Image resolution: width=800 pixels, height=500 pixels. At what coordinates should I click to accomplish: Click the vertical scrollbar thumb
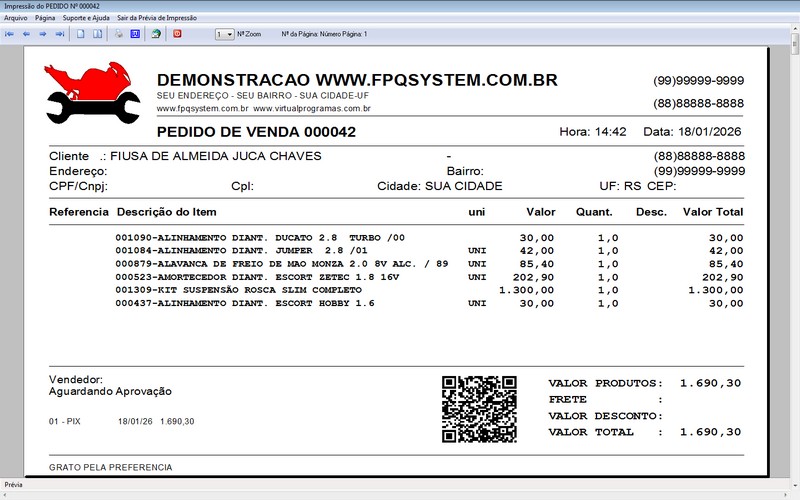(795, 44)
